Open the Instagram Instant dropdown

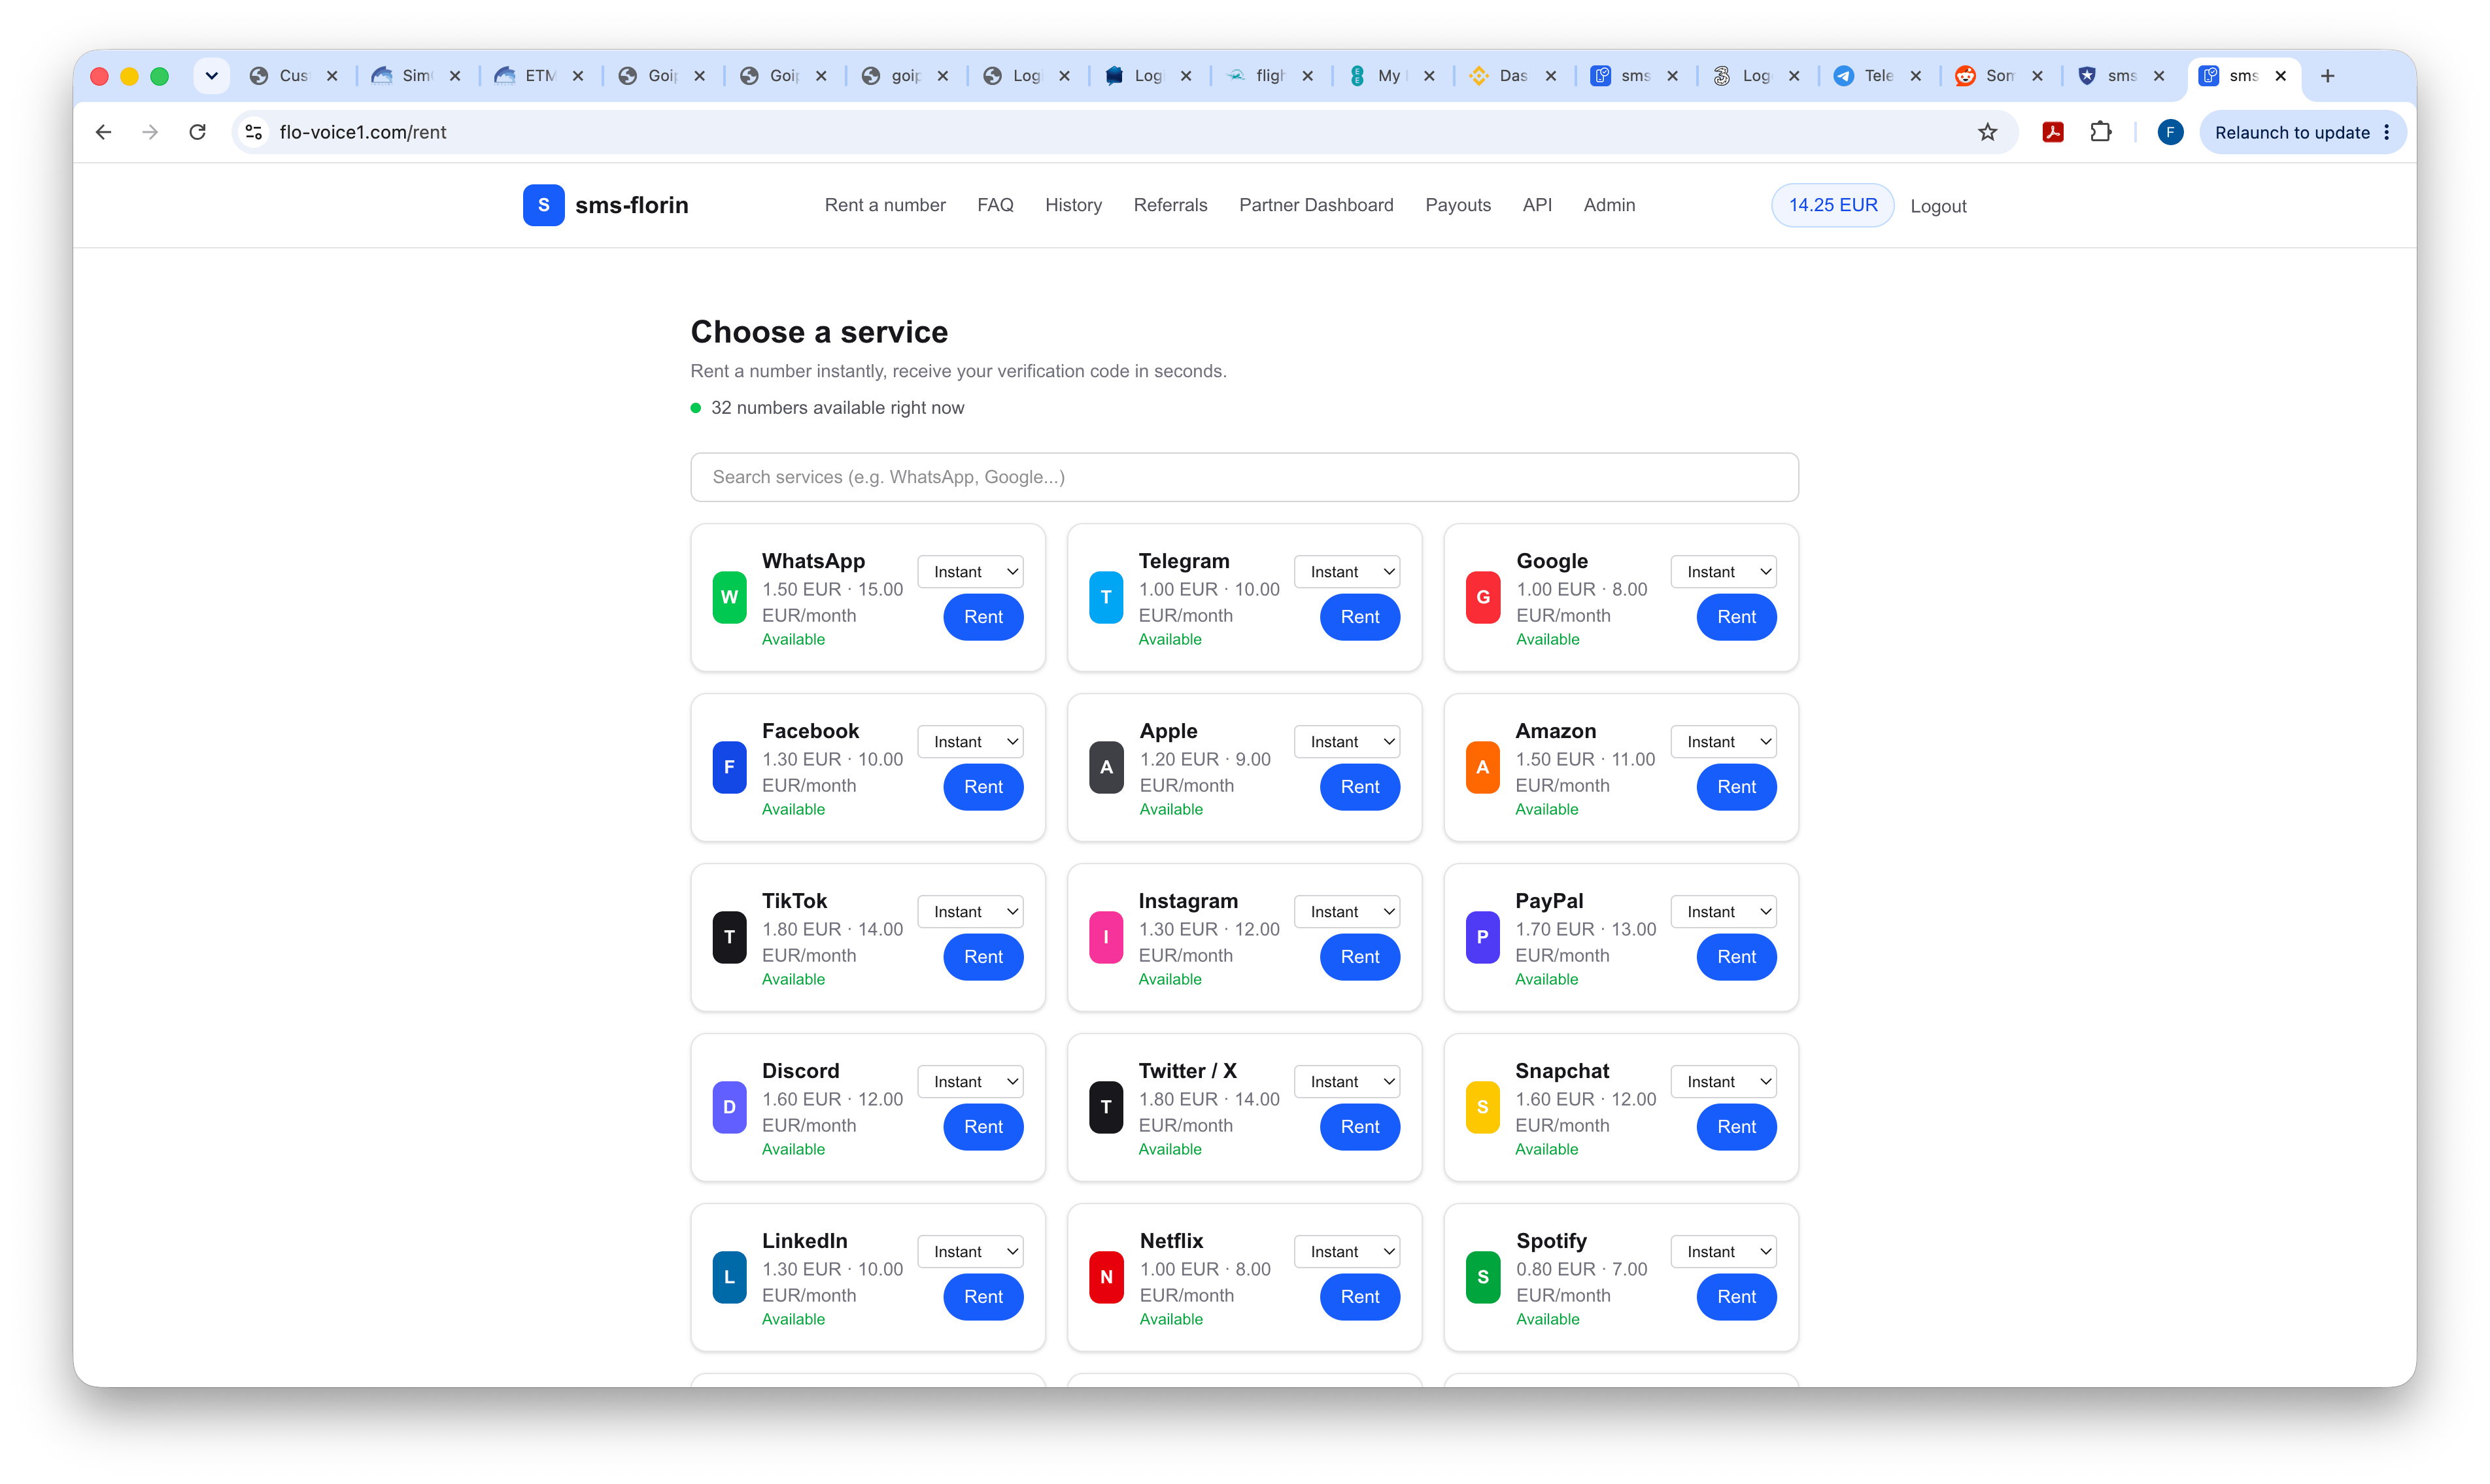1347,912
